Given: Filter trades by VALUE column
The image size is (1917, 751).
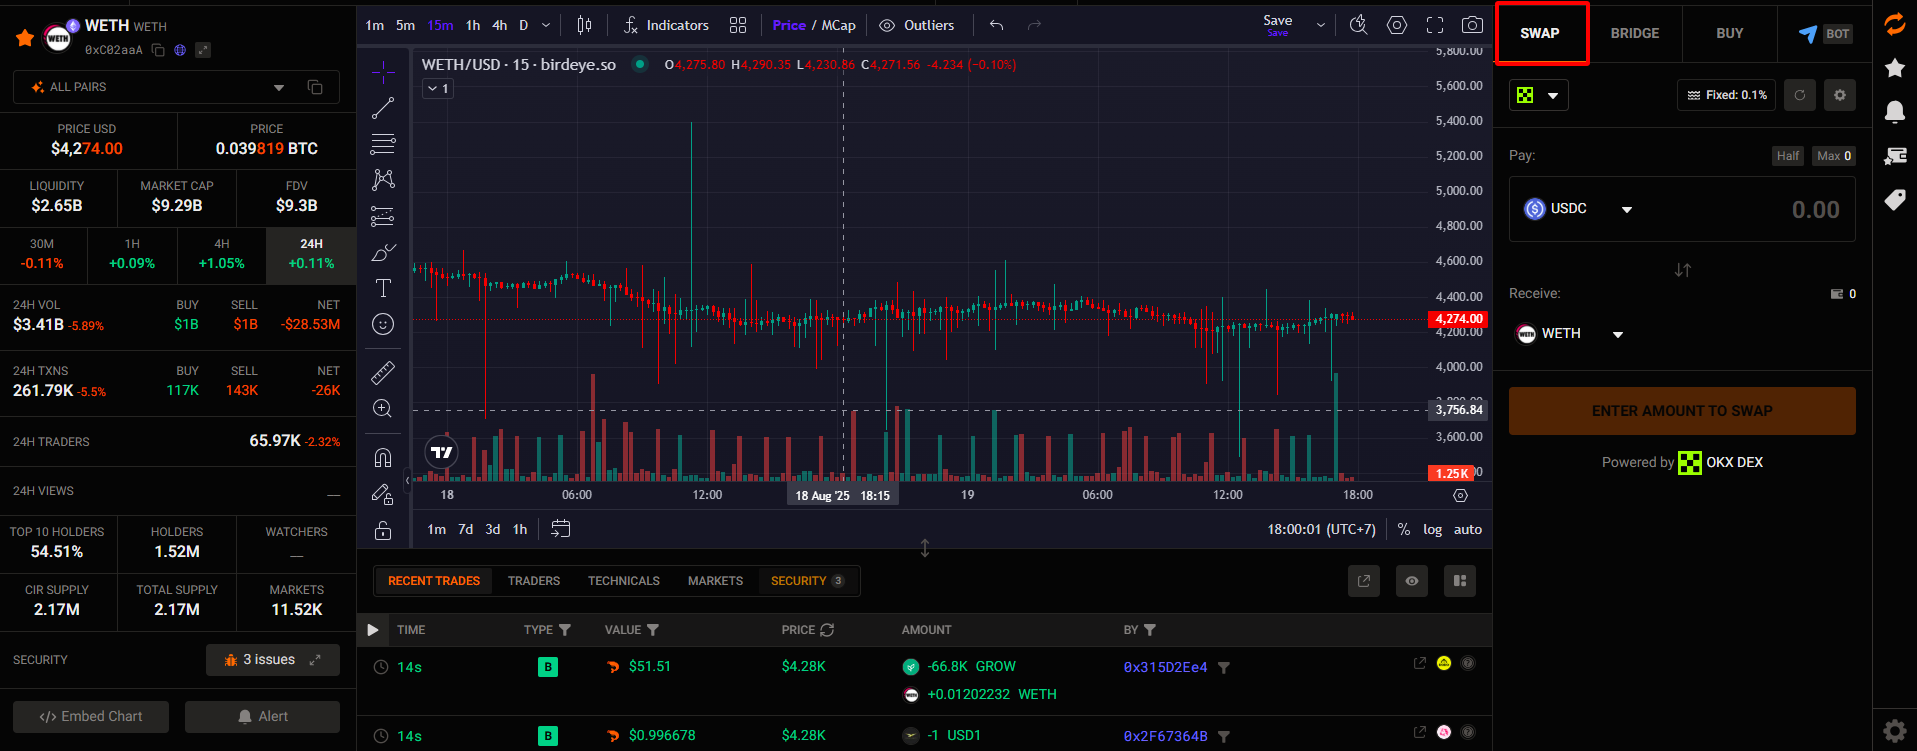Looking at the screenshot, I should coord(653,630).
